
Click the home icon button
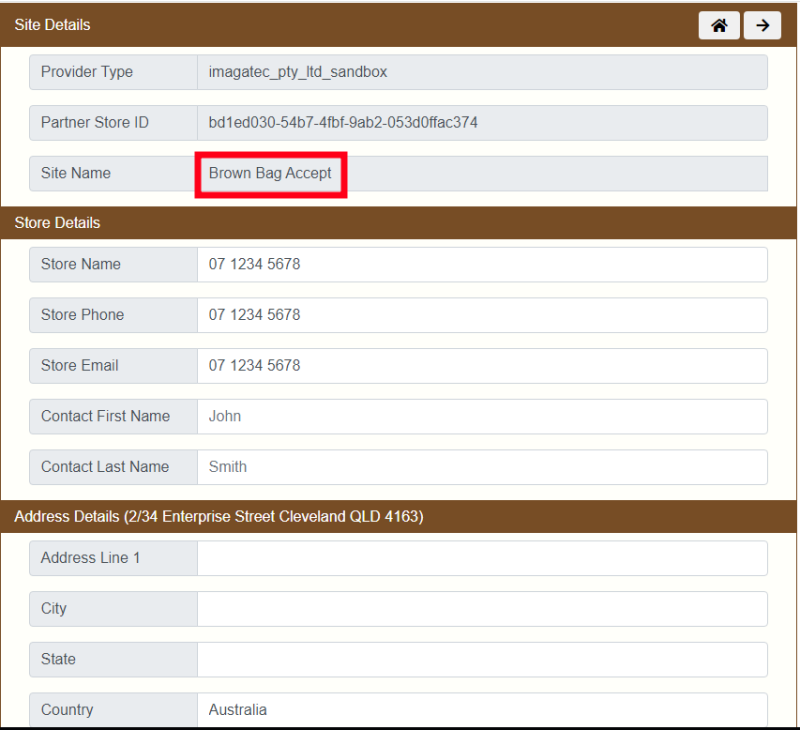pyautogui.click(x=719, y=26)
